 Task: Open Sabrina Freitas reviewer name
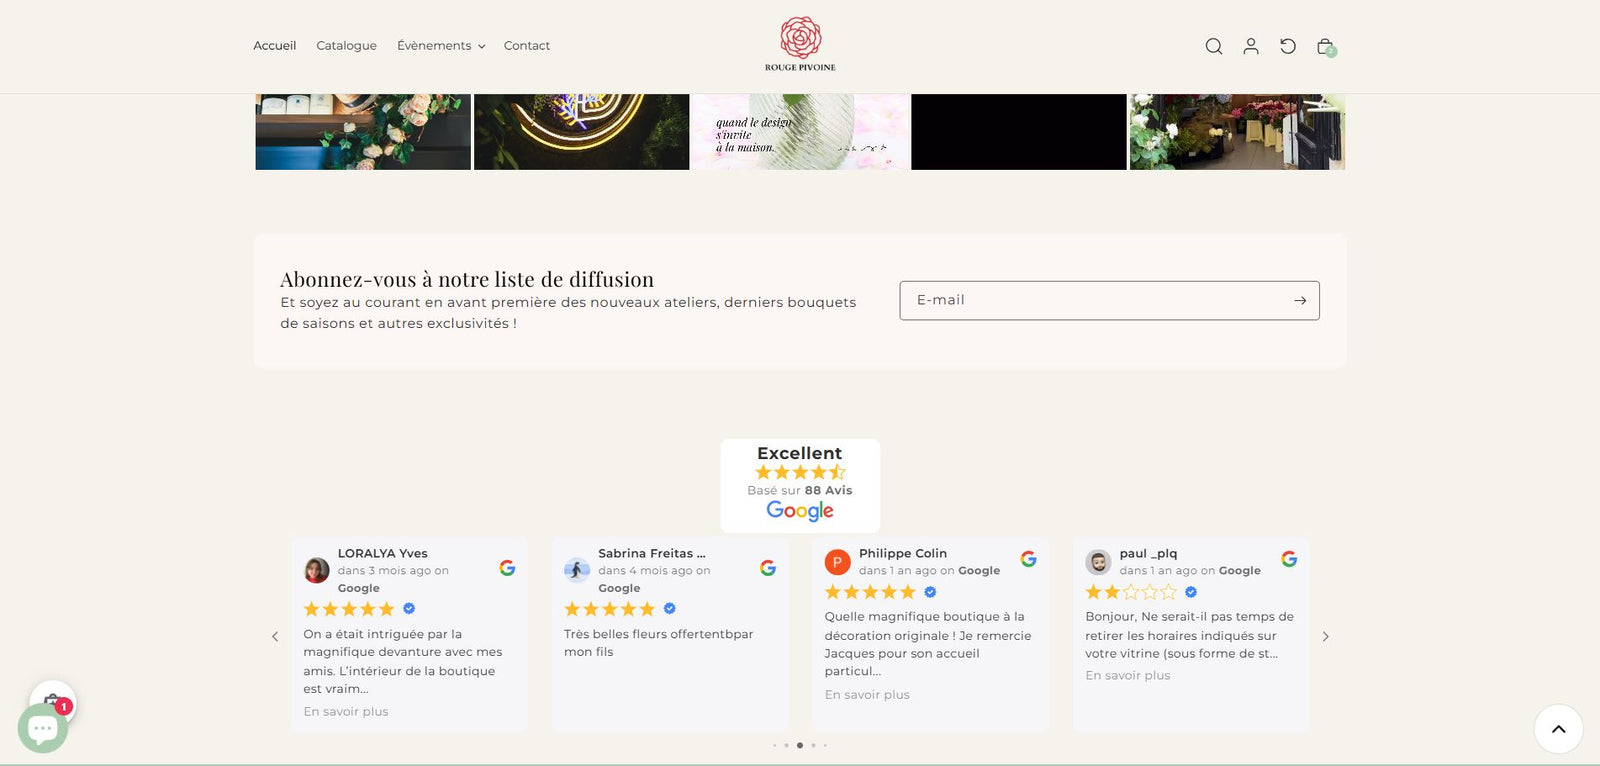click(x=652, y=553)
